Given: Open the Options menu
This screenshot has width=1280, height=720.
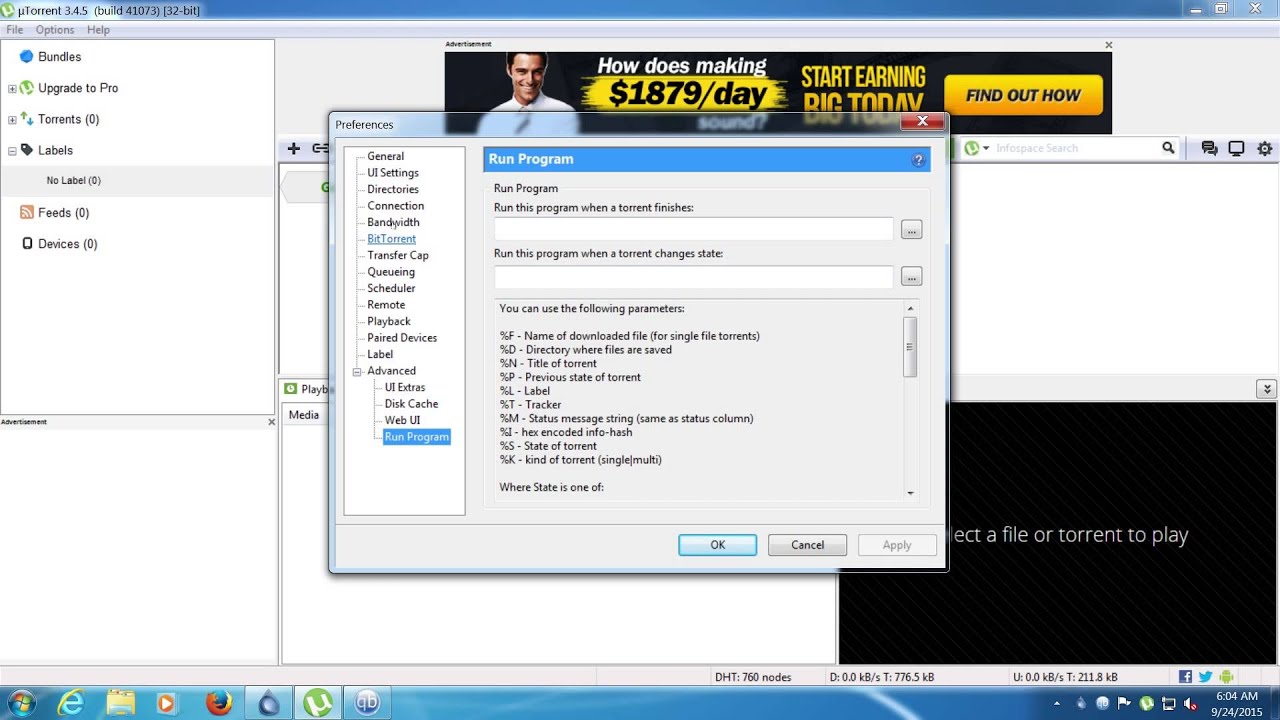Looking at the screenshot, I should 55,30.
